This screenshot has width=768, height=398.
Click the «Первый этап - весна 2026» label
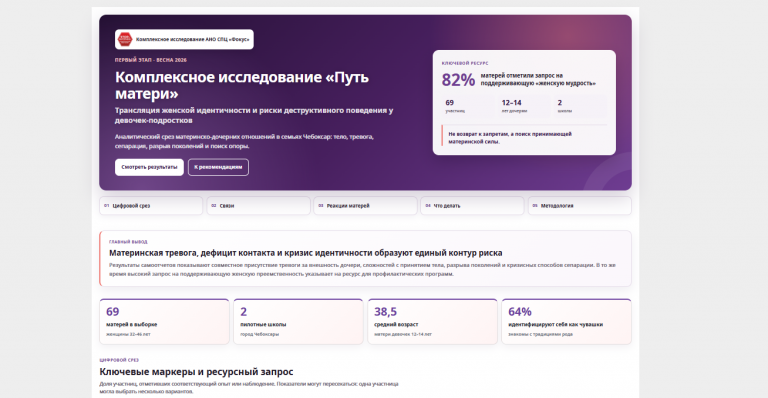pos(151,60)
